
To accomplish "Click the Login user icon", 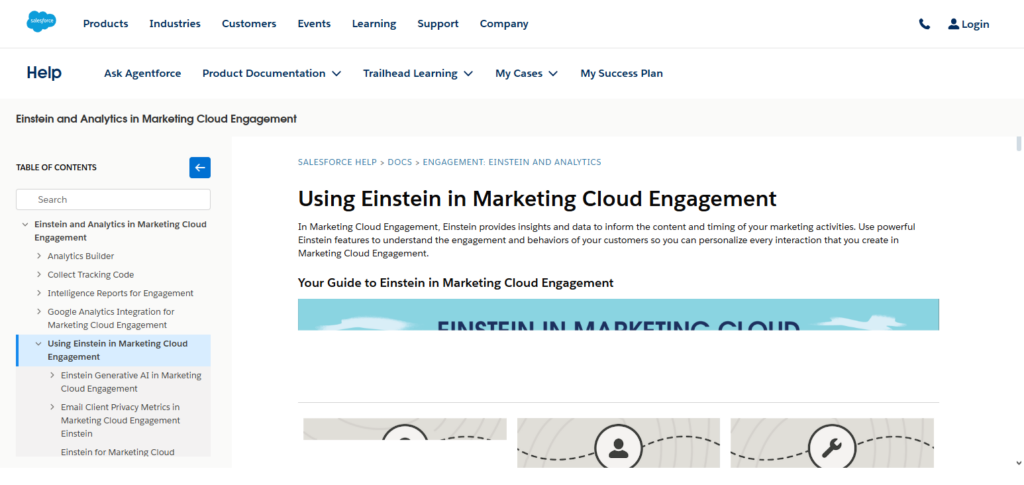I will (953, 24).
